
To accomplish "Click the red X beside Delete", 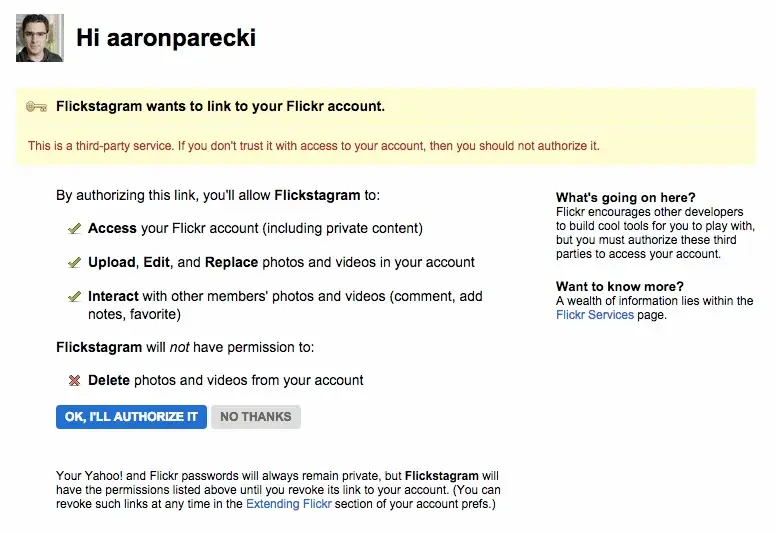I will [x=74, y=381].
